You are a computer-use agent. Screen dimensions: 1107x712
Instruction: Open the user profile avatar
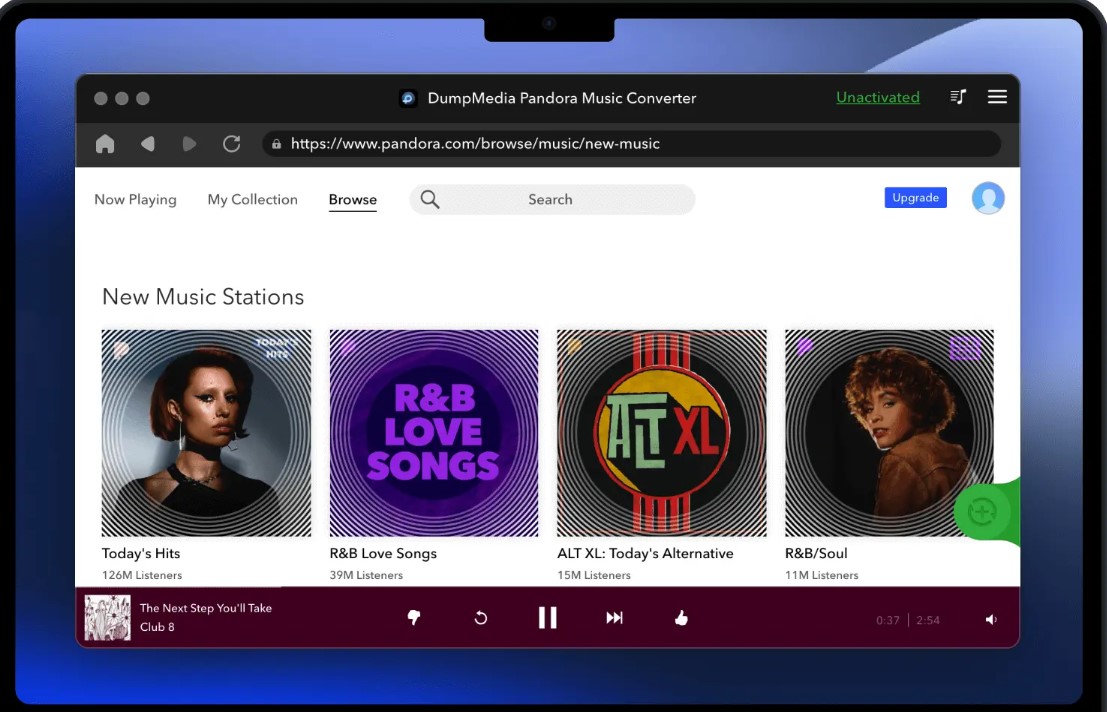pyautogui.click(x=988, y=198)
